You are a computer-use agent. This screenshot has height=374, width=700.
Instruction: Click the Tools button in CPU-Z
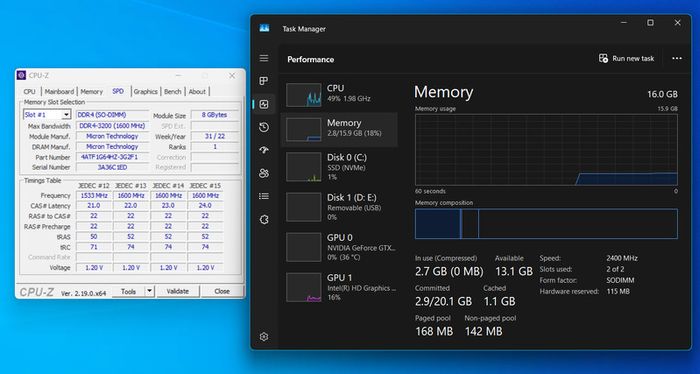[x=129, y=291]
